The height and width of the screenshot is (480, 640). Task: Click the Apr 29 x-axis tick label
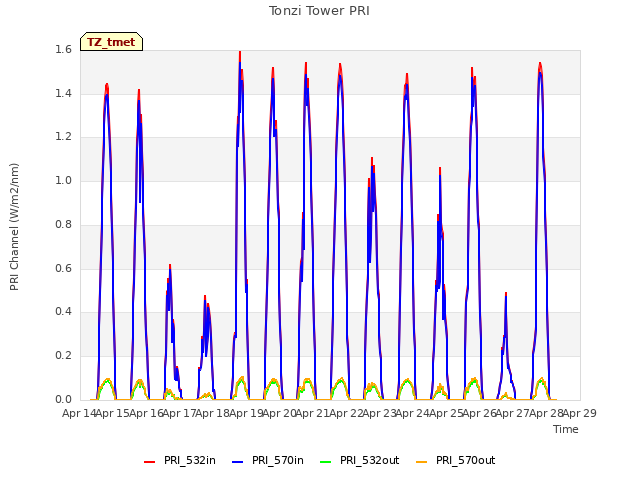tap(579, 413)
